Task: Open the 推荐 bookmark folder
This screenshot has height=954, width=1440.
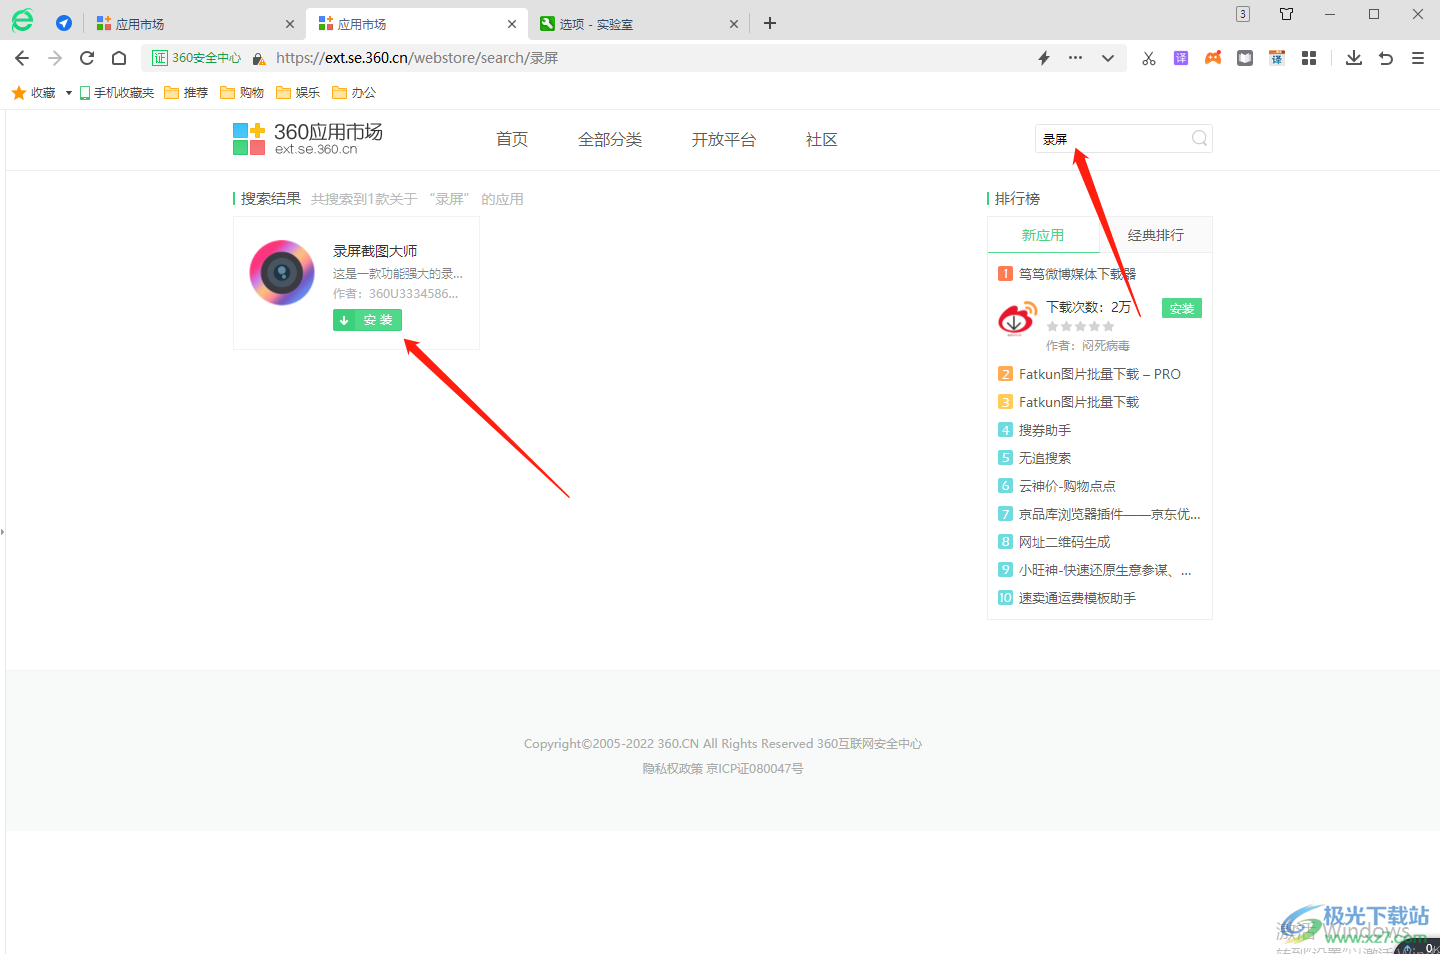Action: click(x=187, y=93)
